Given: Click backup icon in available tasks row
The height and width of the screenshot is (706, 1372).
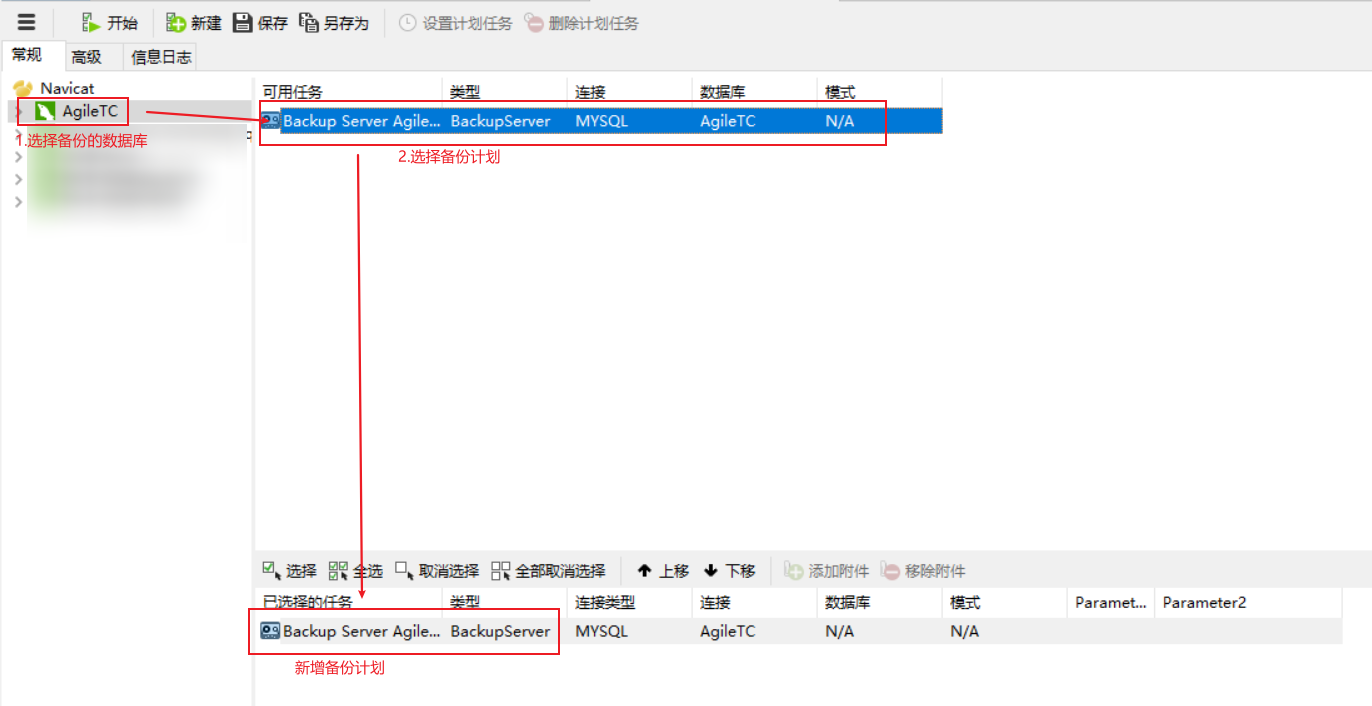Looking at the screenshot, I should coord(271,121).
